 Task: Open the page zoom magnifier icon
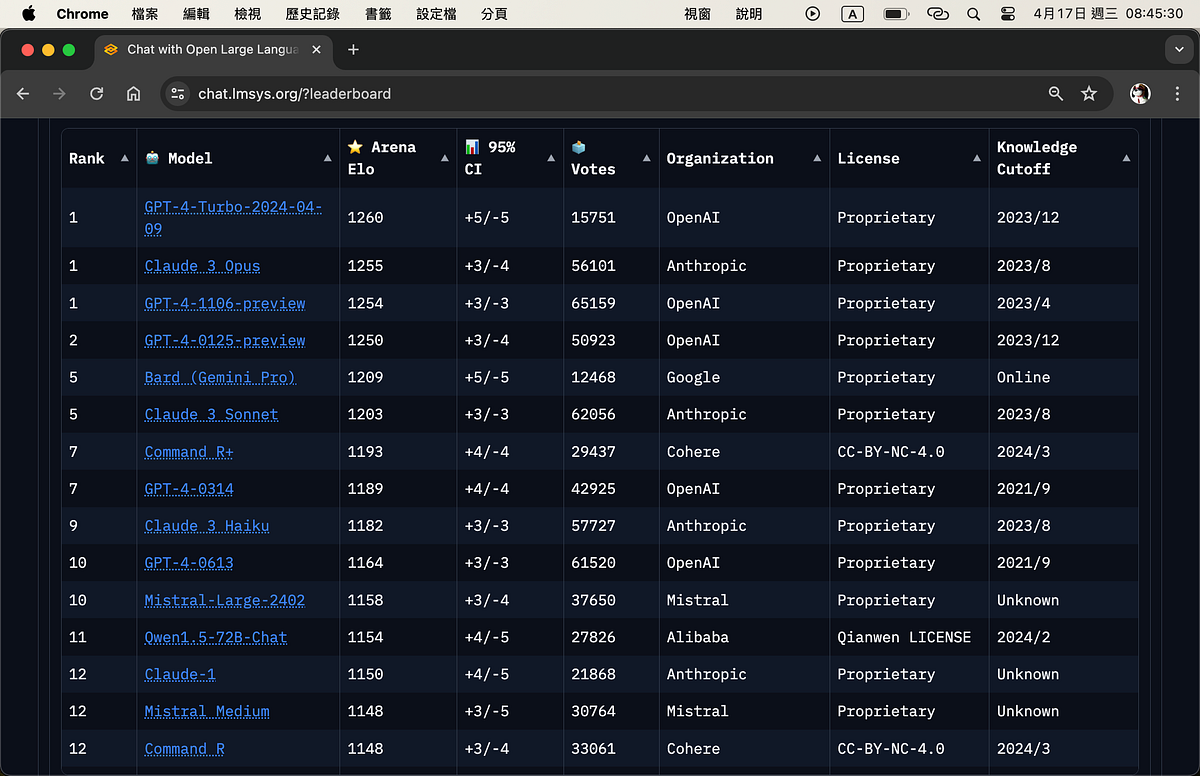pos(1055,93)
